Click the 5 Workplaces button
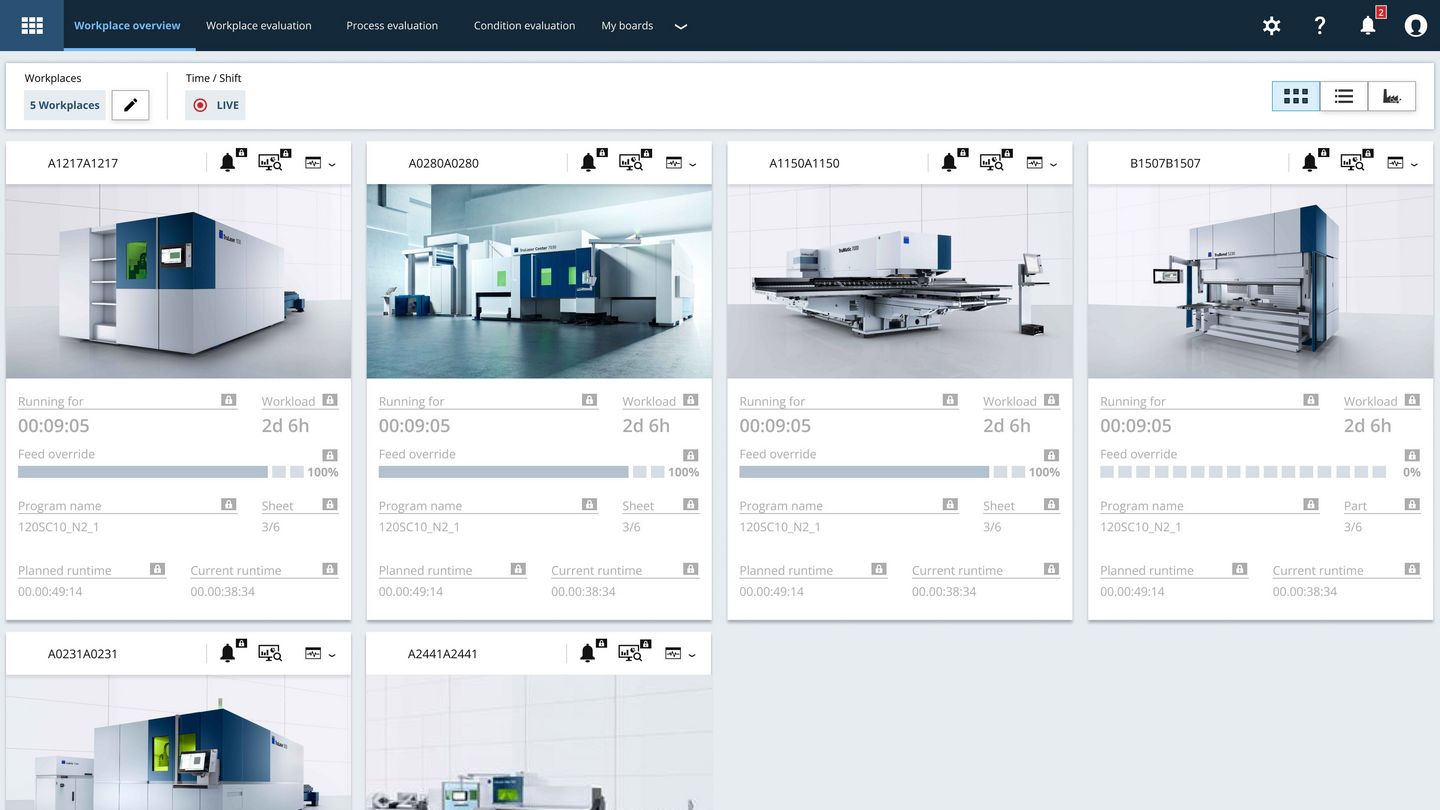The image size is (1440, 810). [65, 105]
